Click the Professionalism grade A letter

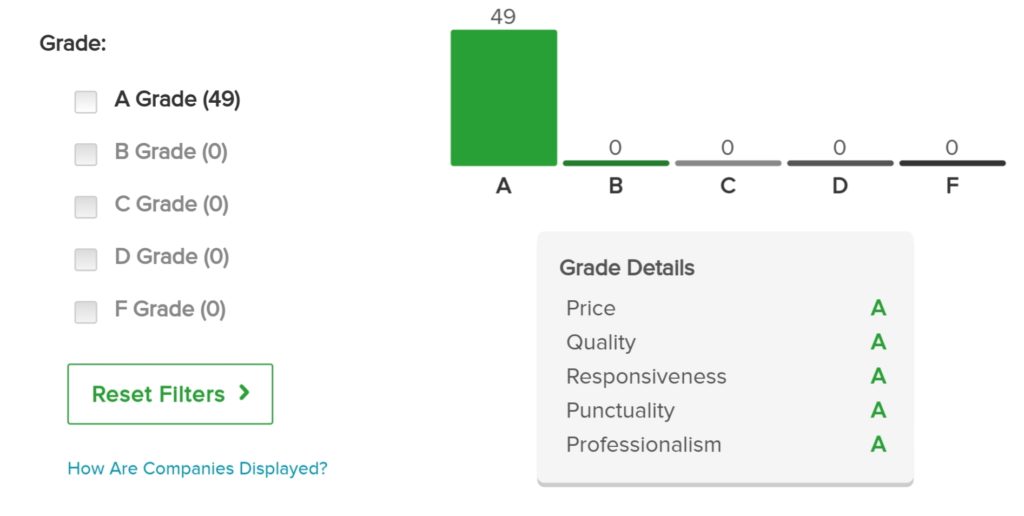[x=878, y=444]
